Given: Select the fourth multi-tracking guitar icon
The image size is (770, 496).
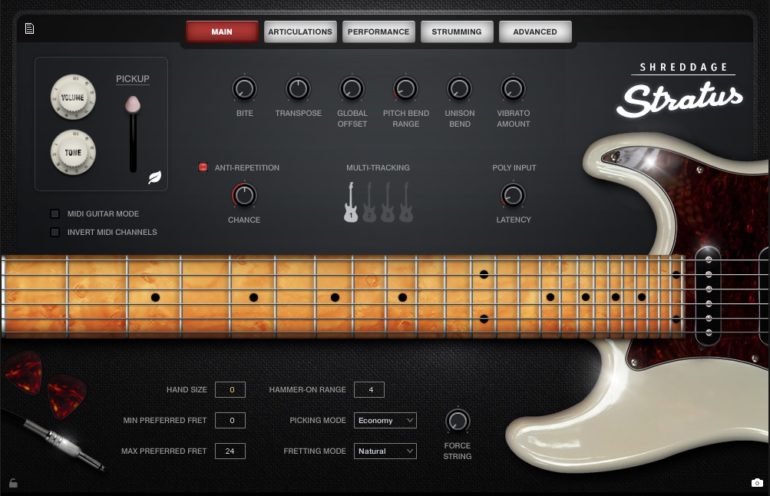Looking at the screenshot, I should [406, 201].
